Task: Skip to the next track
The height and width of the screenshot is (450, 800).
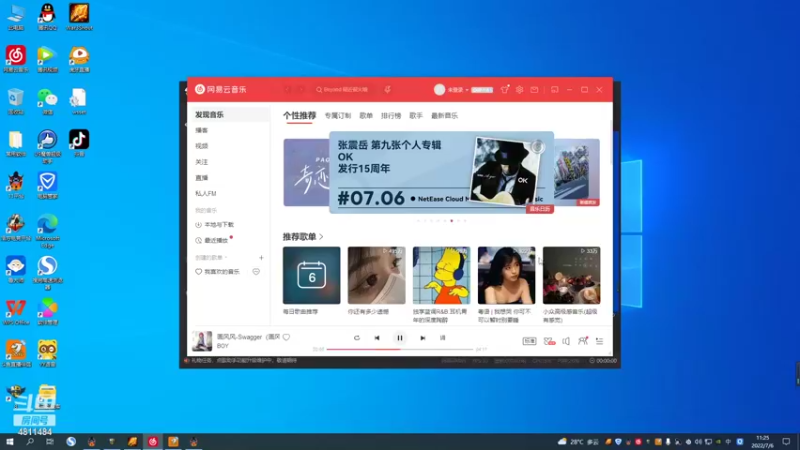Action: tap(422, 338)
